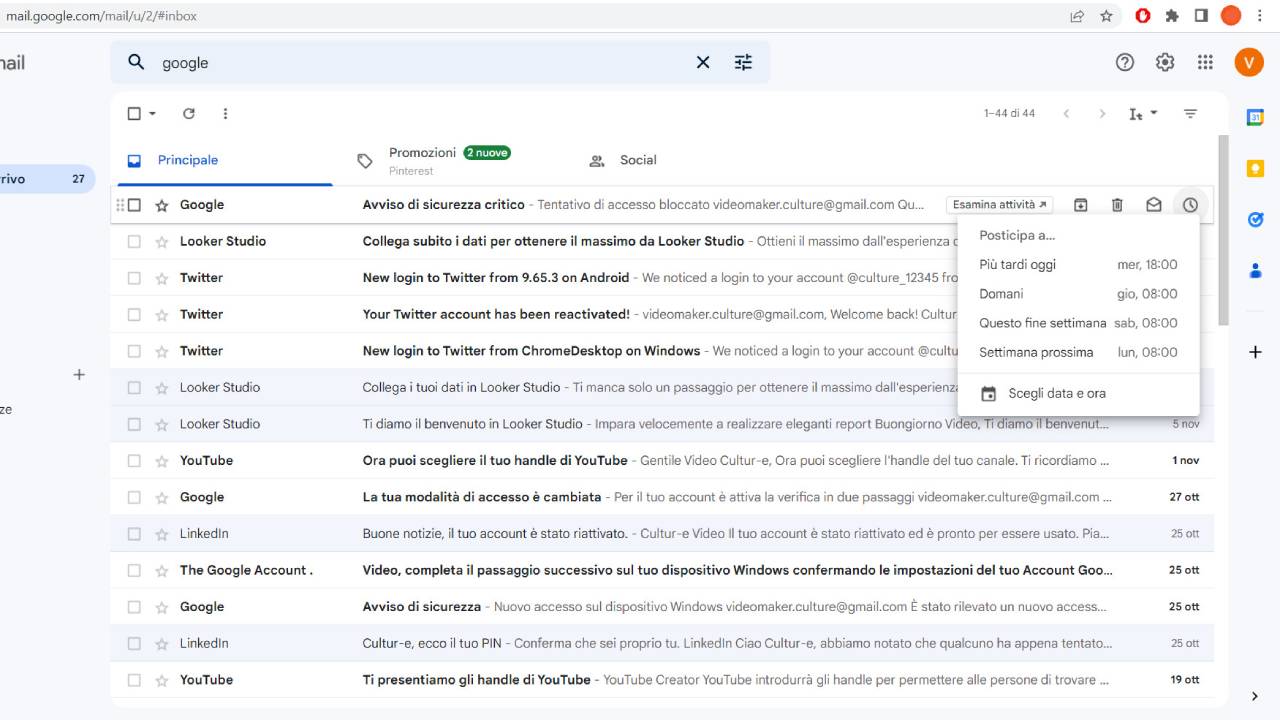
Task: Click the snooze clock icon
Action: 1190,205
